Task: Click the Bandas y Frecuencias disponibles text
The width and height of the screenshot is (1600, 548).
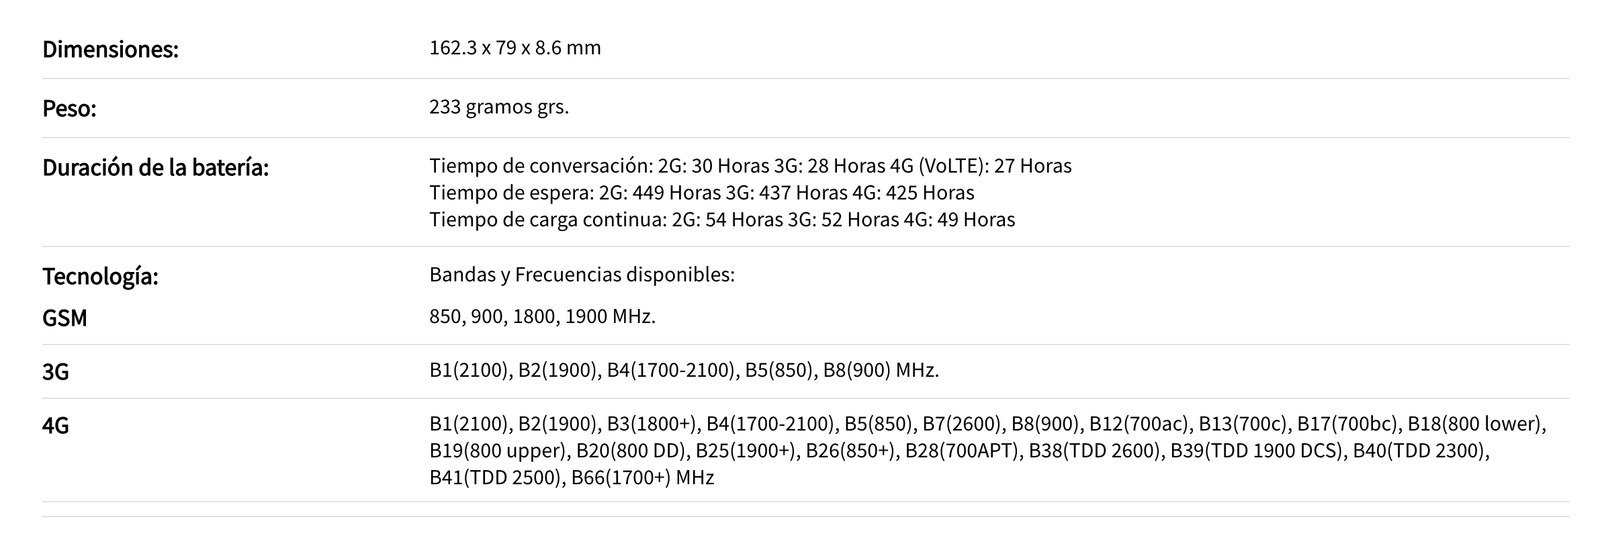Action: coord(582,274)
